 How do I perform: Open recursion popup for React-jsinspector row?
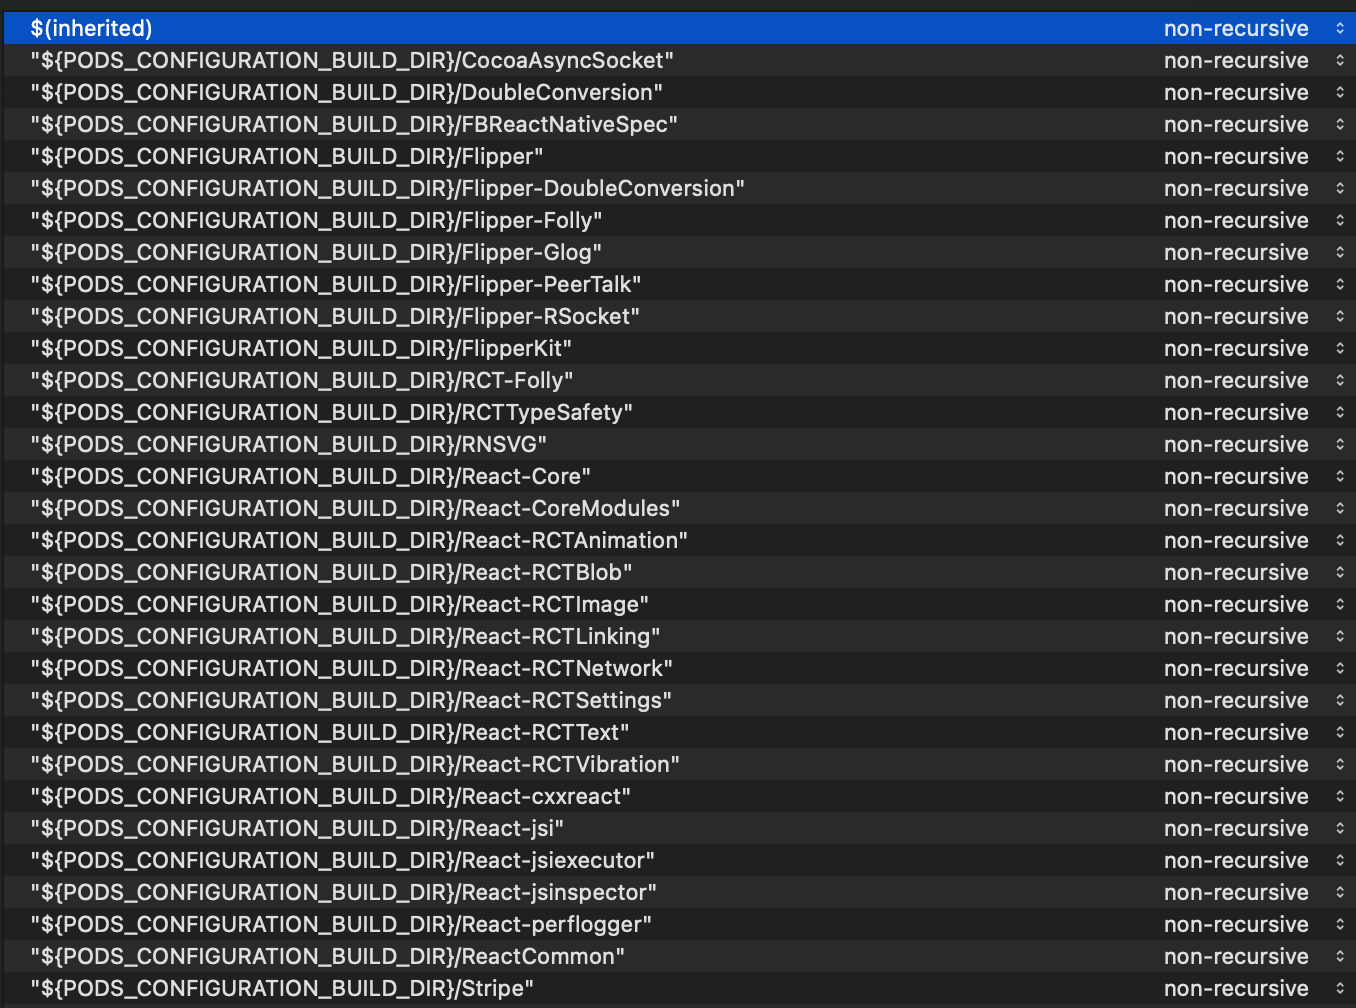[x=1256, y=892]
